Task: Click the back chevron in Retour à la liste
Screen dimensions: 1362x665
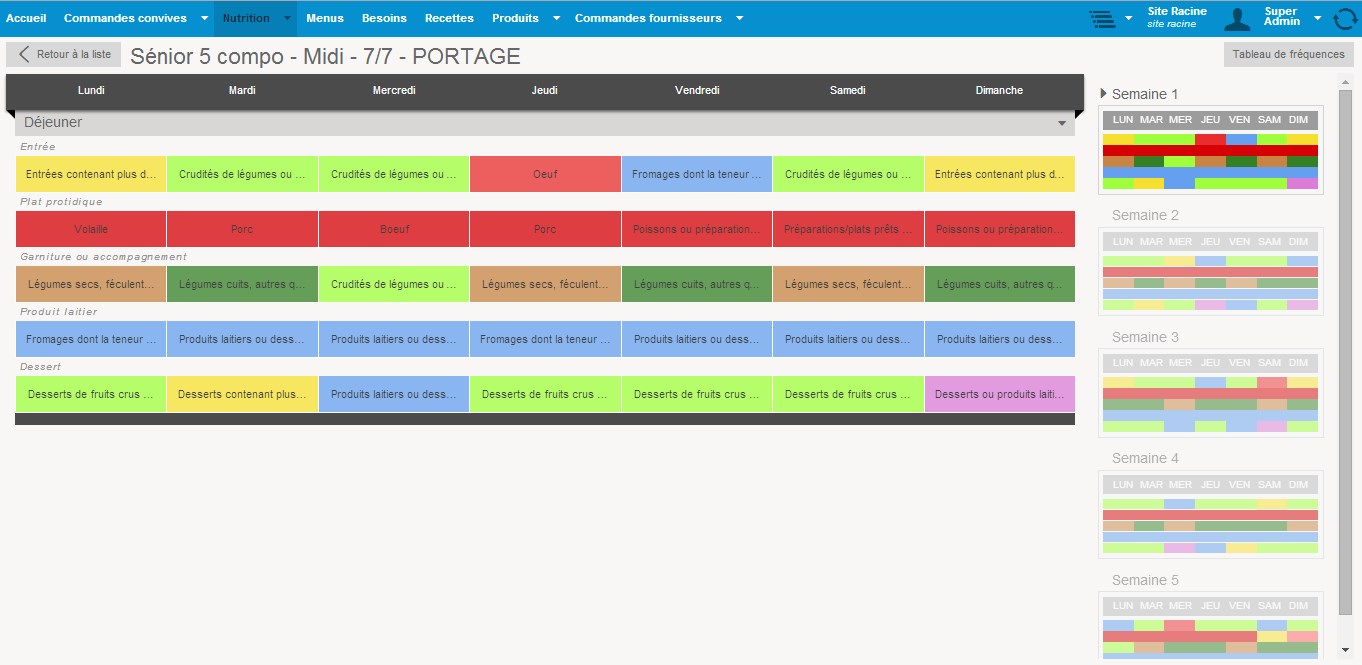Action: click(24, 55)
